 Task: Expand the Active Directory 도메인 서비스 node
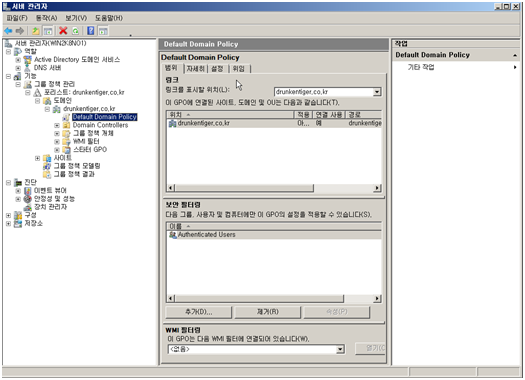[18, 60]
